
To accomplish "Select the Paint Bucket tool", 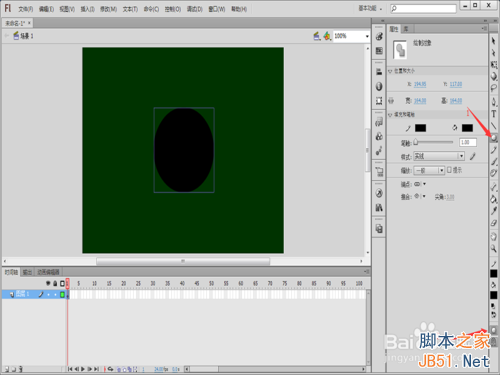I will click(494, 199).
